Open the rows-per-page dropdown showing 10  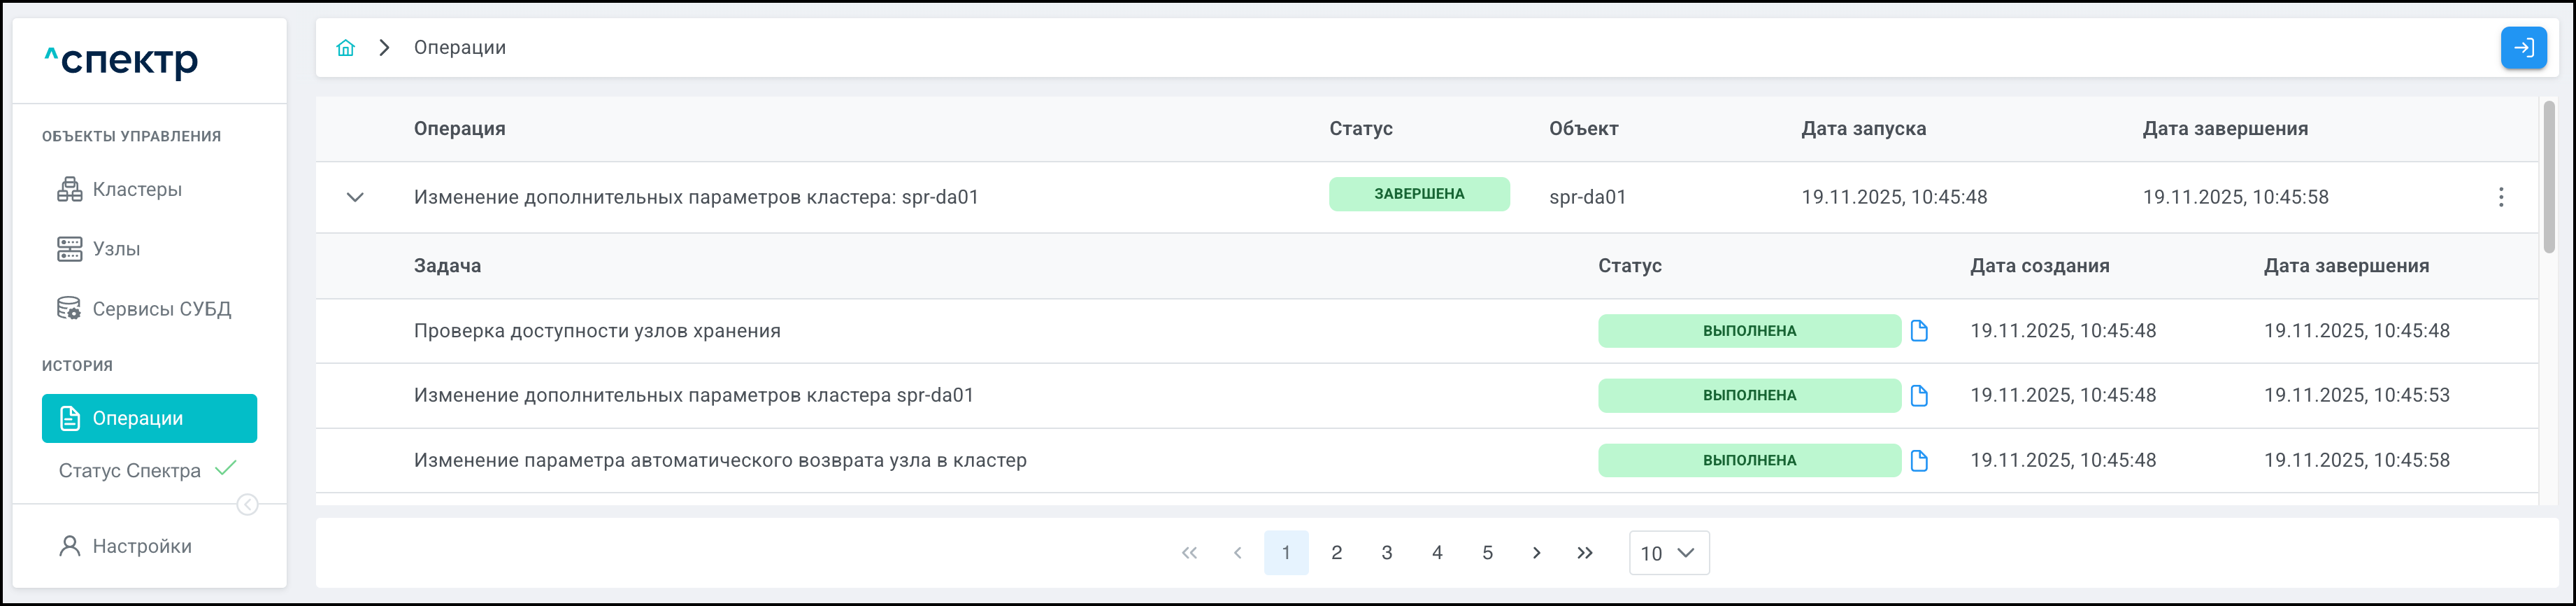[x=1668, y=553]
